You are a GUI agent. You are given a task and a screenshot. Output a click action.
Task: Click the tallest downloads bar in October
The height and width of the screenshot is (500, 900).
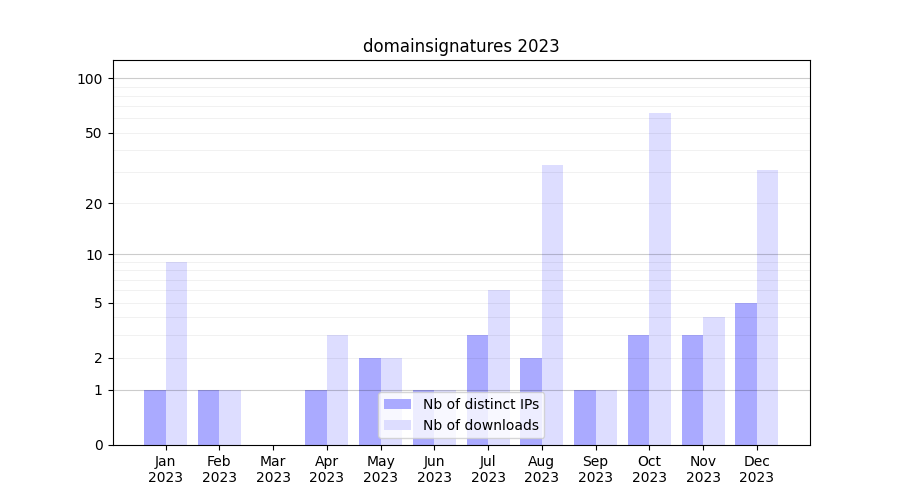point(660,278)
